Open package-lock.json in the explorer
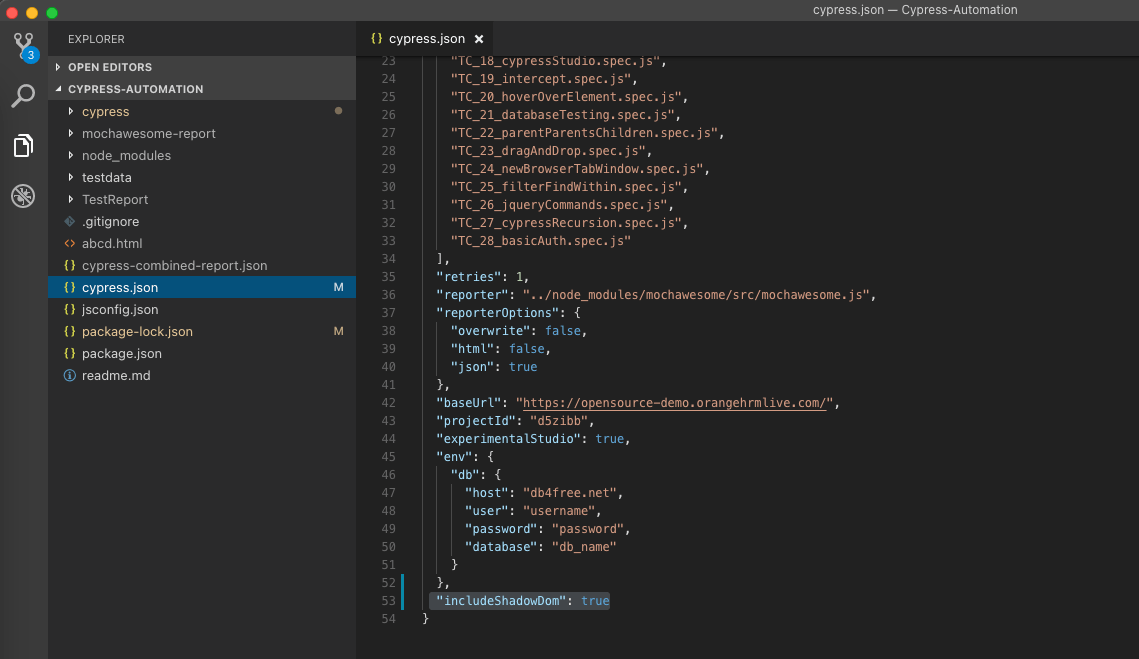 click(x=137, y=332)
